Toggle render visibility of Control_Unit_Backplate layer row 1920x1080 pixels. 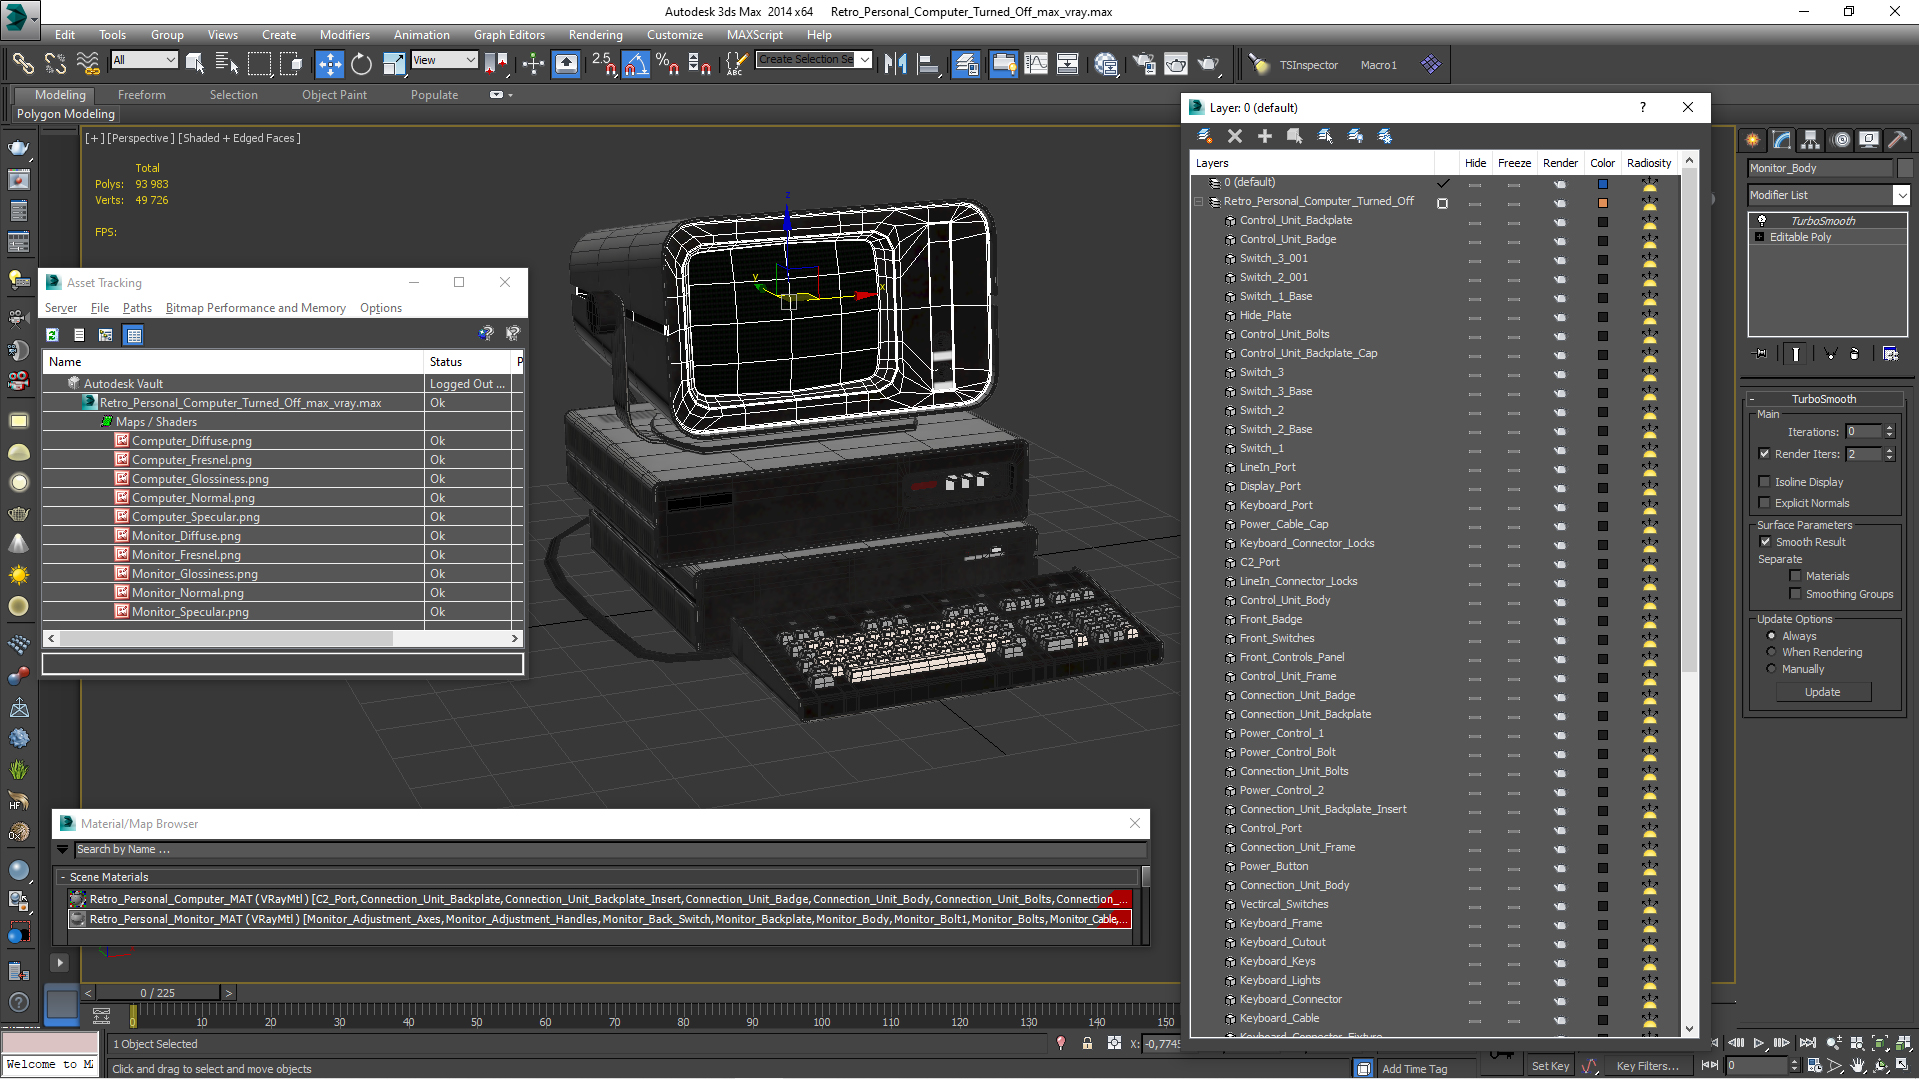1559,221
